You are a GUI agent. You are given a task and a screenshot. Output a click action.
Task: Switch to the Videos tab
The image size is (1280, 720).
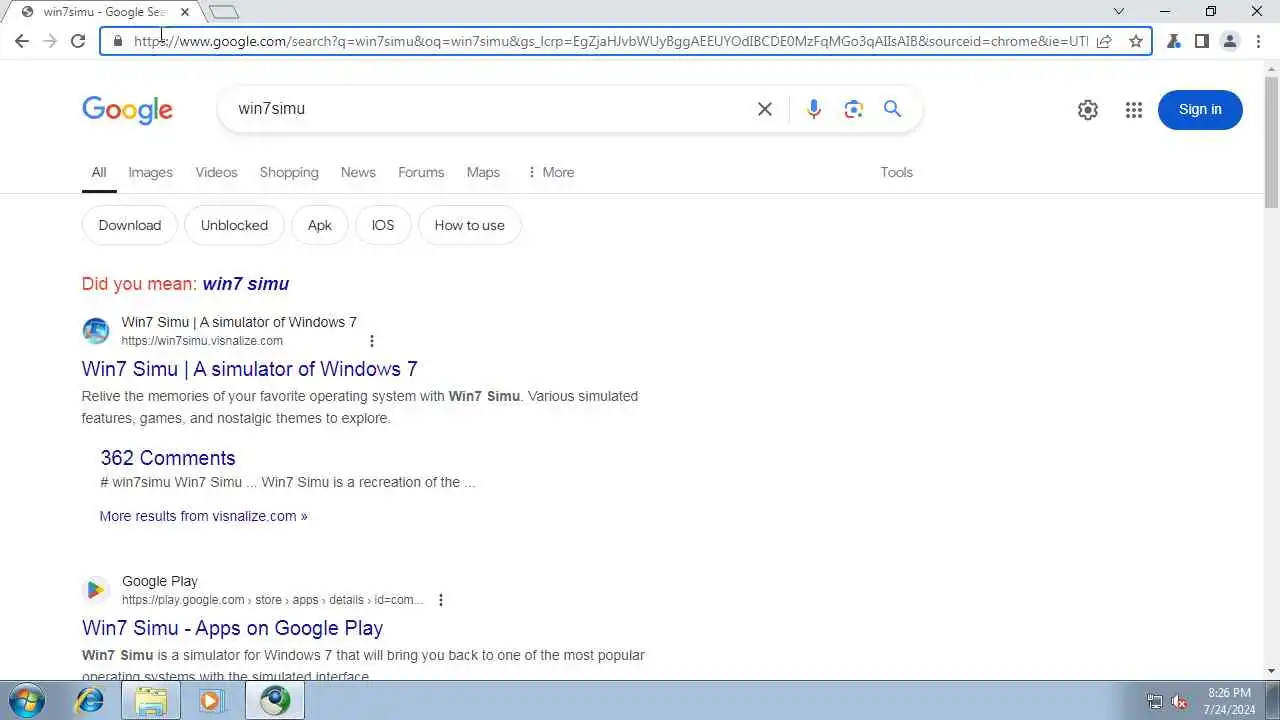click(x=216, y=172)
